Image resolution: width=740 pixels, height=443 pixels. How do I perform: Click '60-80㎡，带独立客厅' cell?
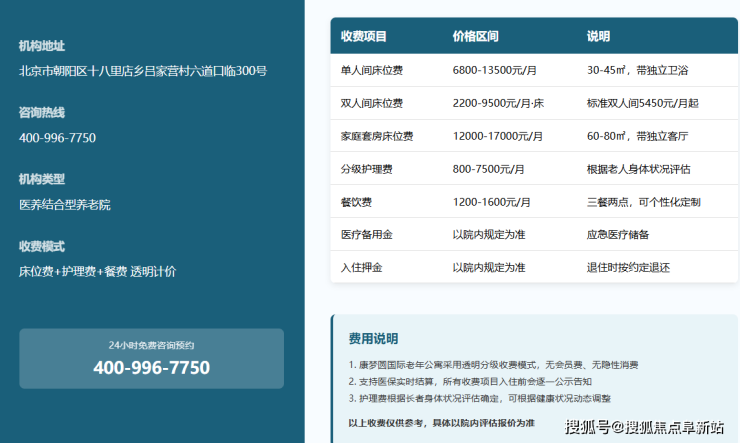637,136
